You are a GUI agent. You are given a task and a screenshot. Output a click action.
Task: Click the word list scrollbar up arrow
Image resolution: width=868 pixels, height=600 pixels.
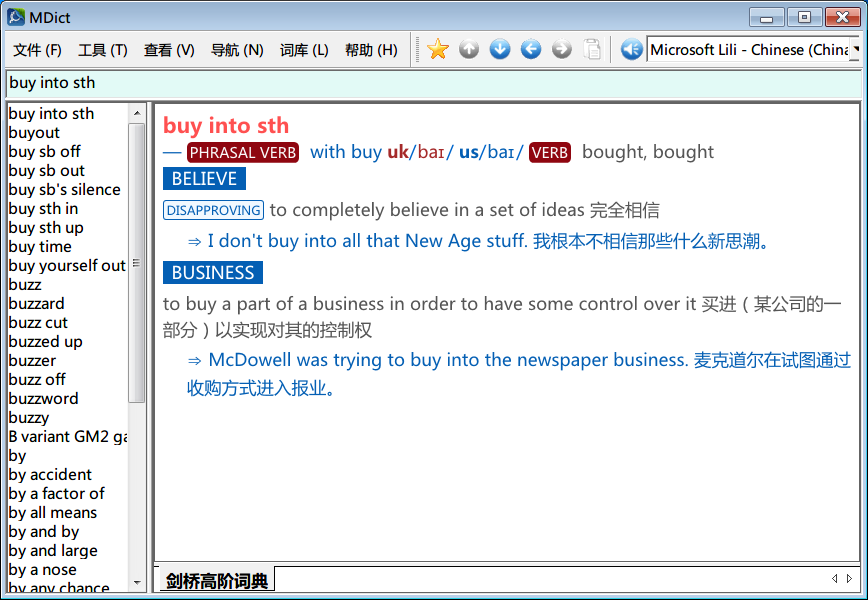137,113
